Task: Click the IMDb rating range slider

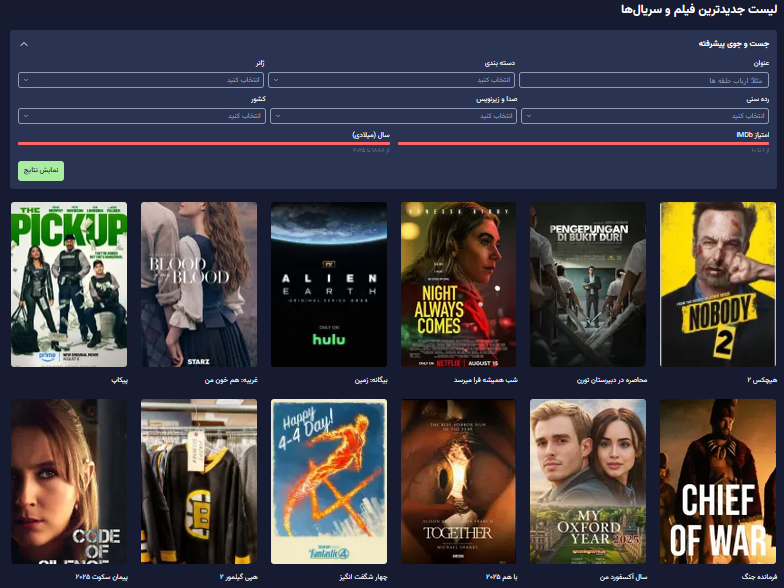Action: click(584, 144)
